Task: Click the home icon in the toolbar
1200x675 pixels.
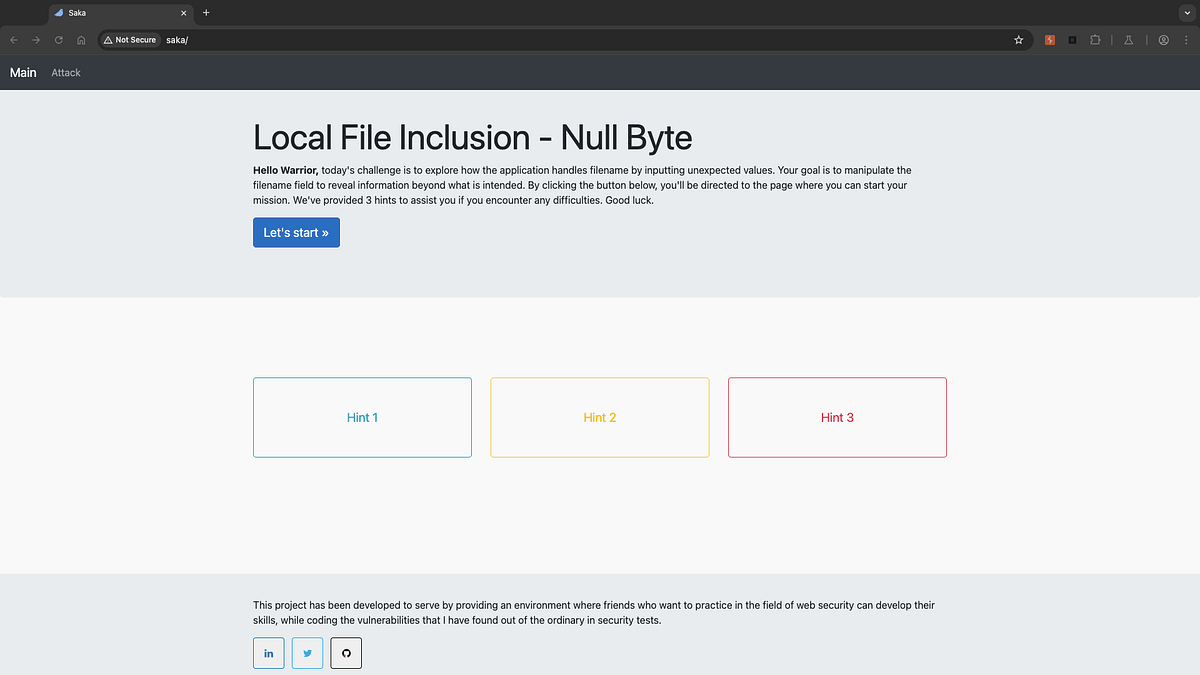Action: click(81, 40)
